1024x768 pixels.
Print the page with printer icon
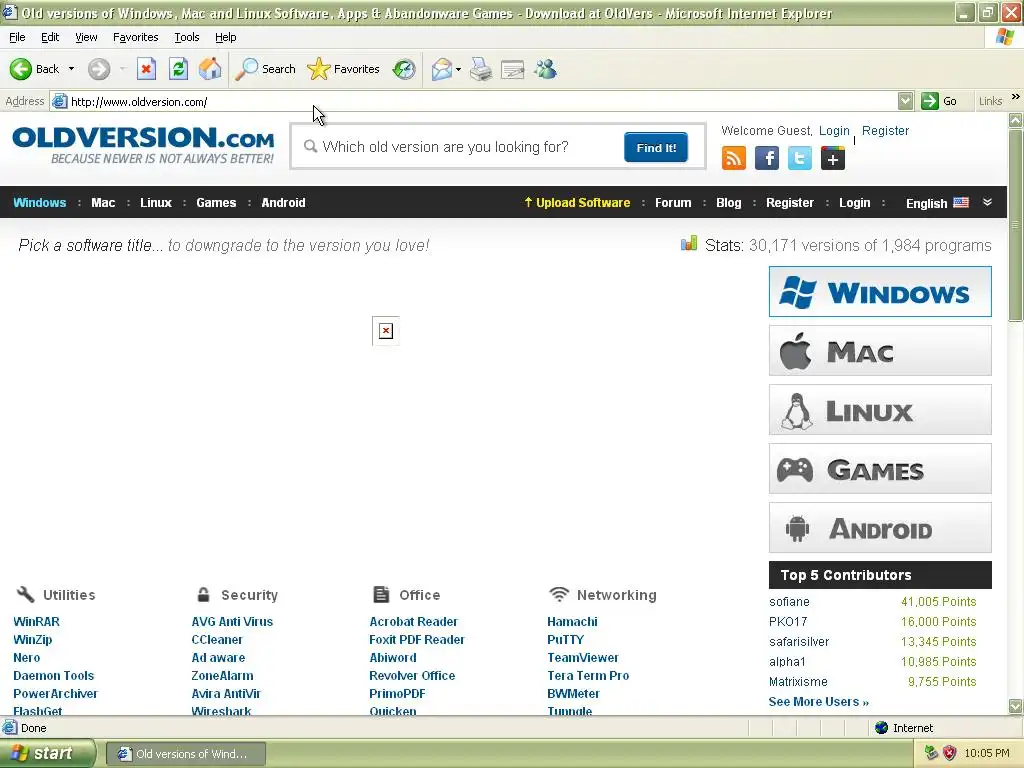(481, 69)
